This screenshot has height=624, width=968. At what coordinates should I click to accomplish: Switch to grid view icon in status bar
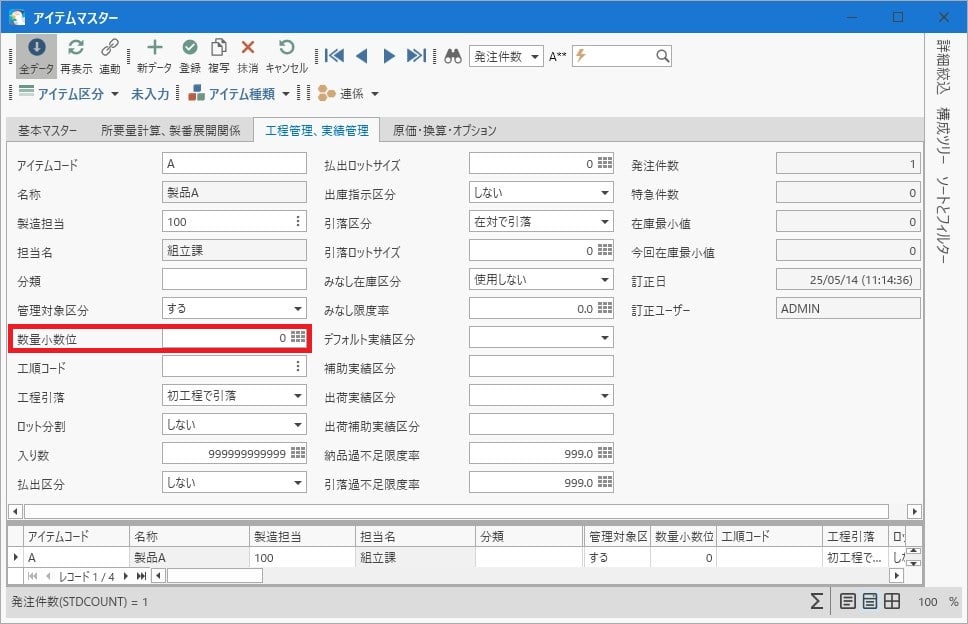[892, 602]
